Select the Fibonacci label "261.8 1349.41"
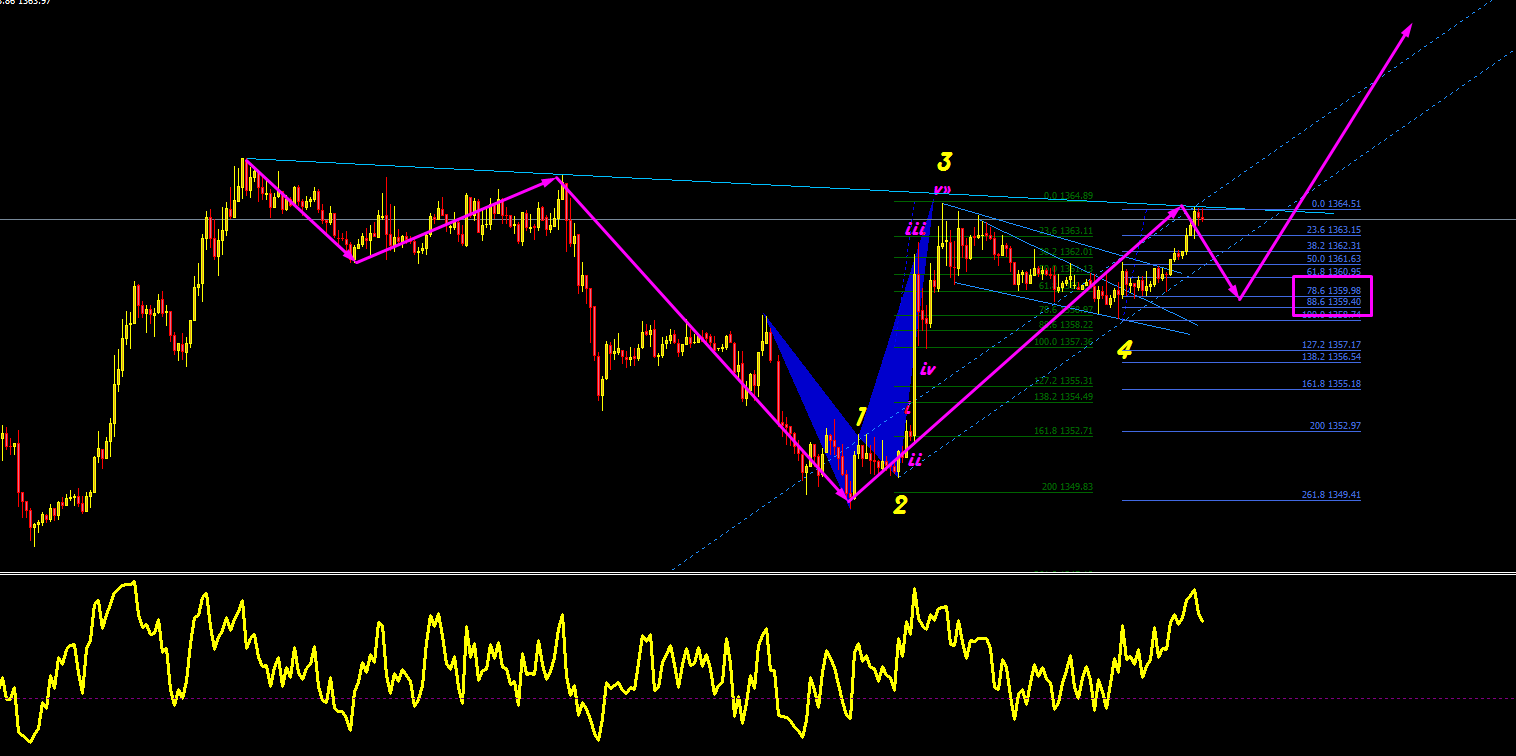The width and height of the screenshot is (1516, 756). click(1331, 495)
